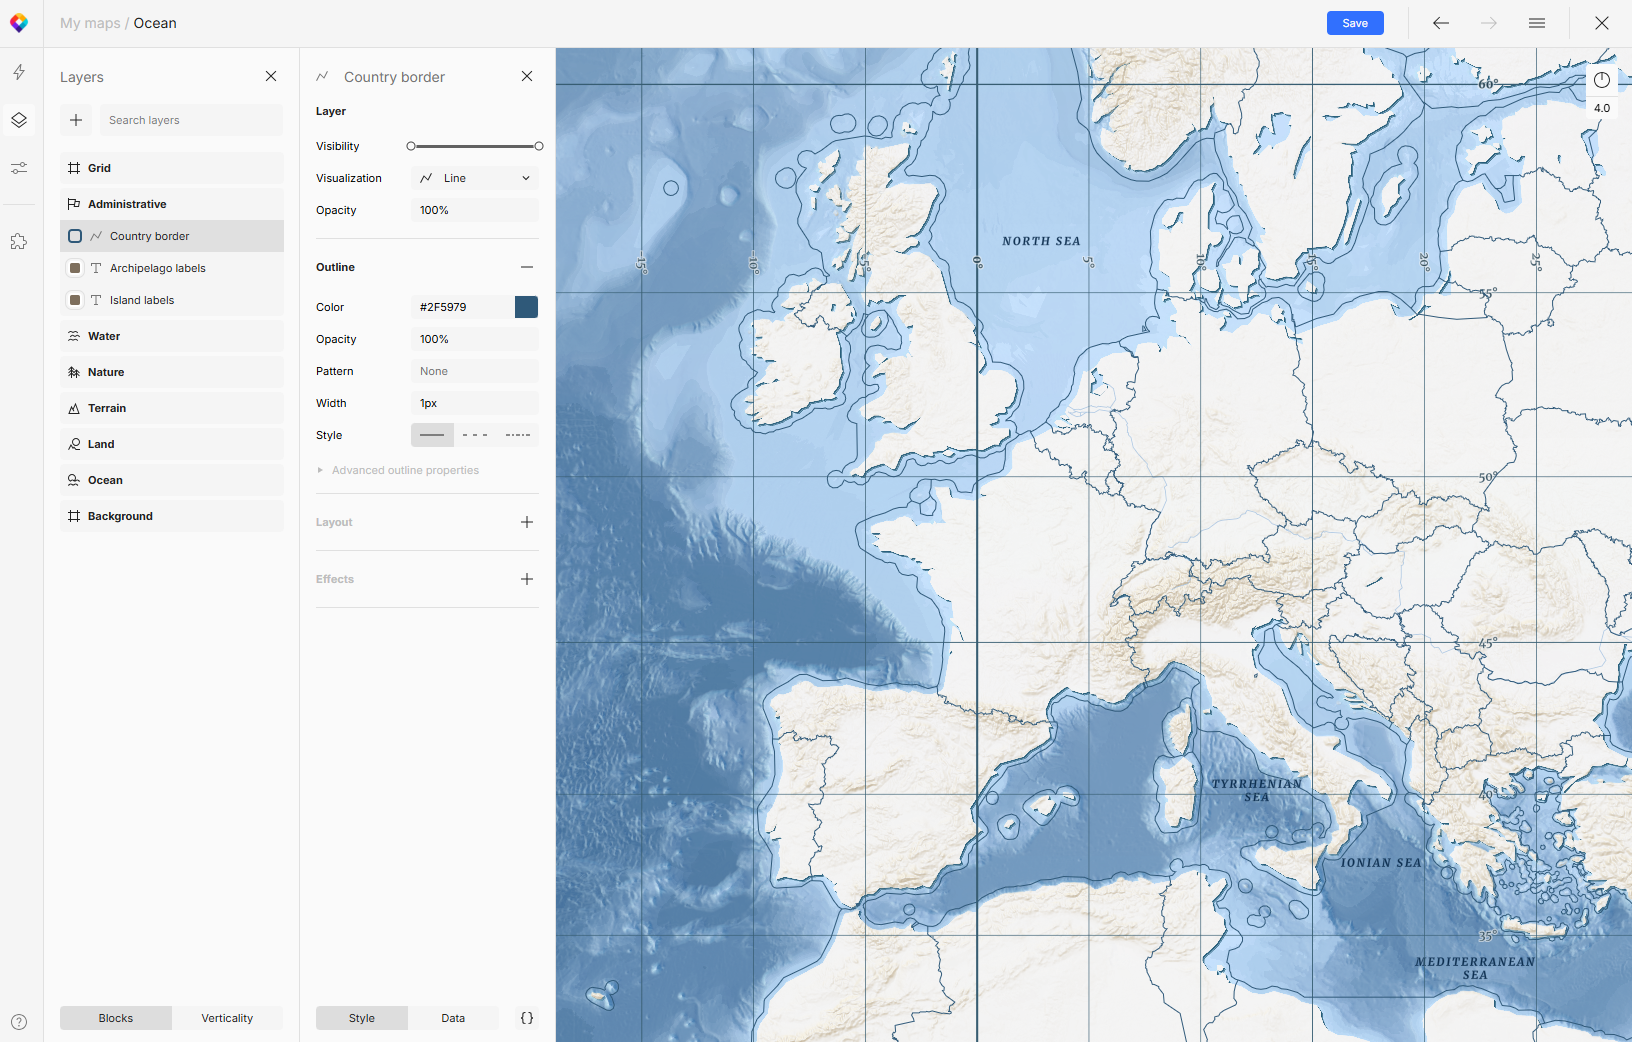Open the Layers panel icon in left rail

click(19, 120)
